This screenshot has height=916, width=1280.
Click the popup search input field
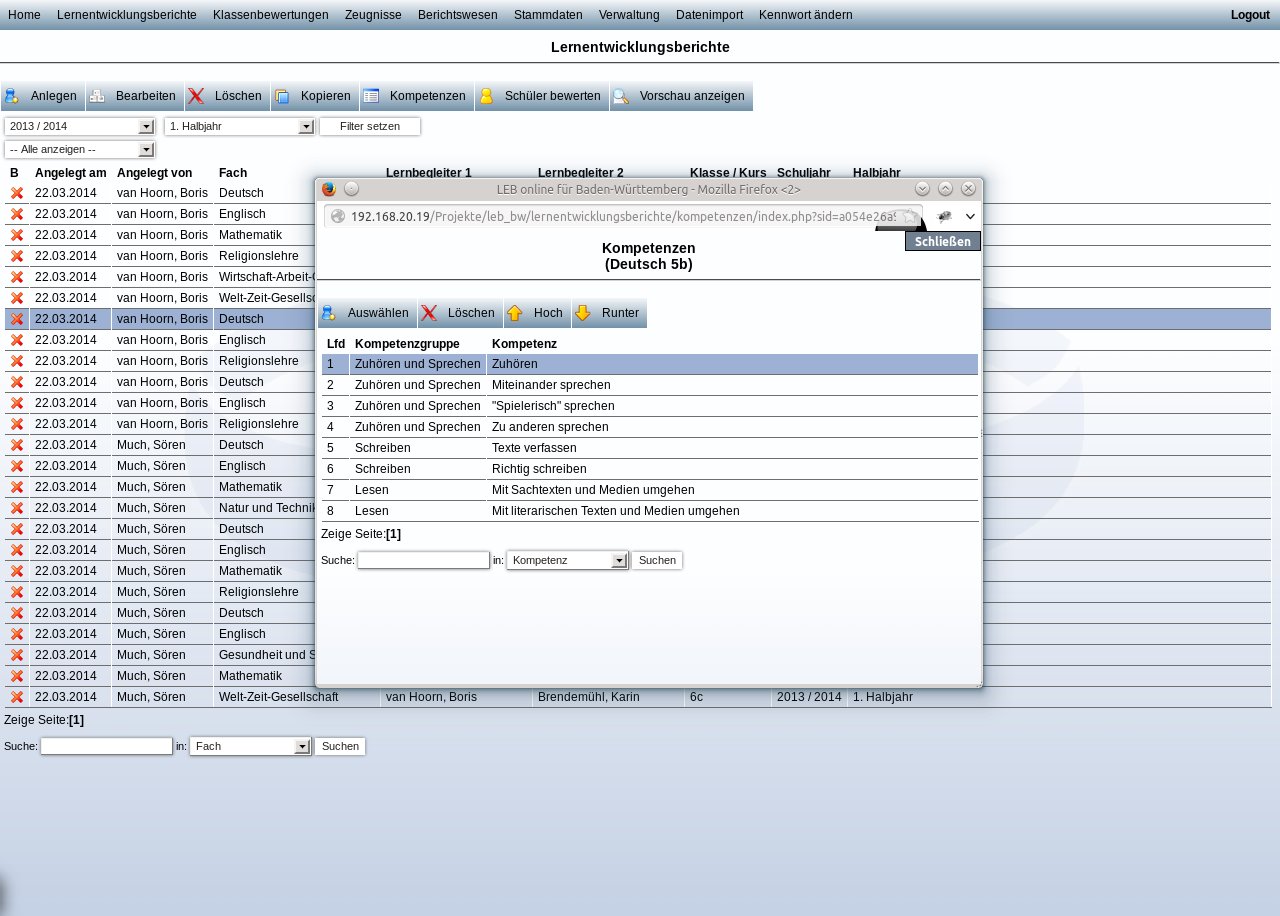[423, 560]
